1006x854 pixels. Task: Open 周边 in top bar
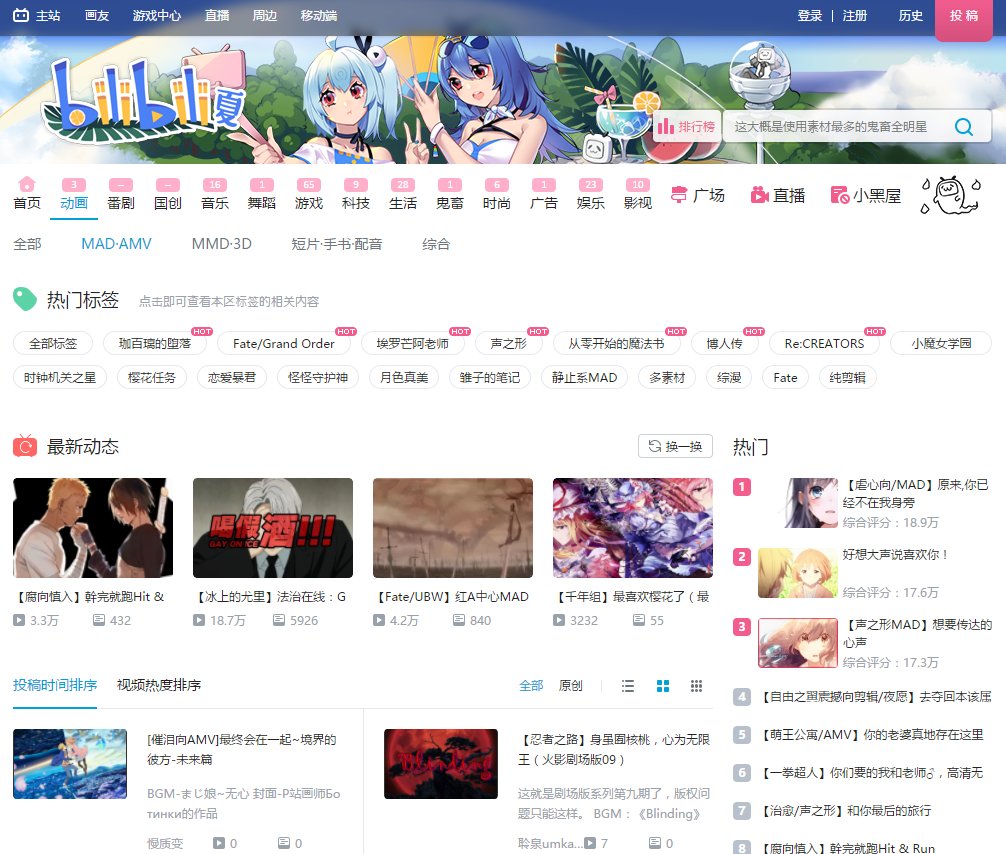tap(264, 15)
